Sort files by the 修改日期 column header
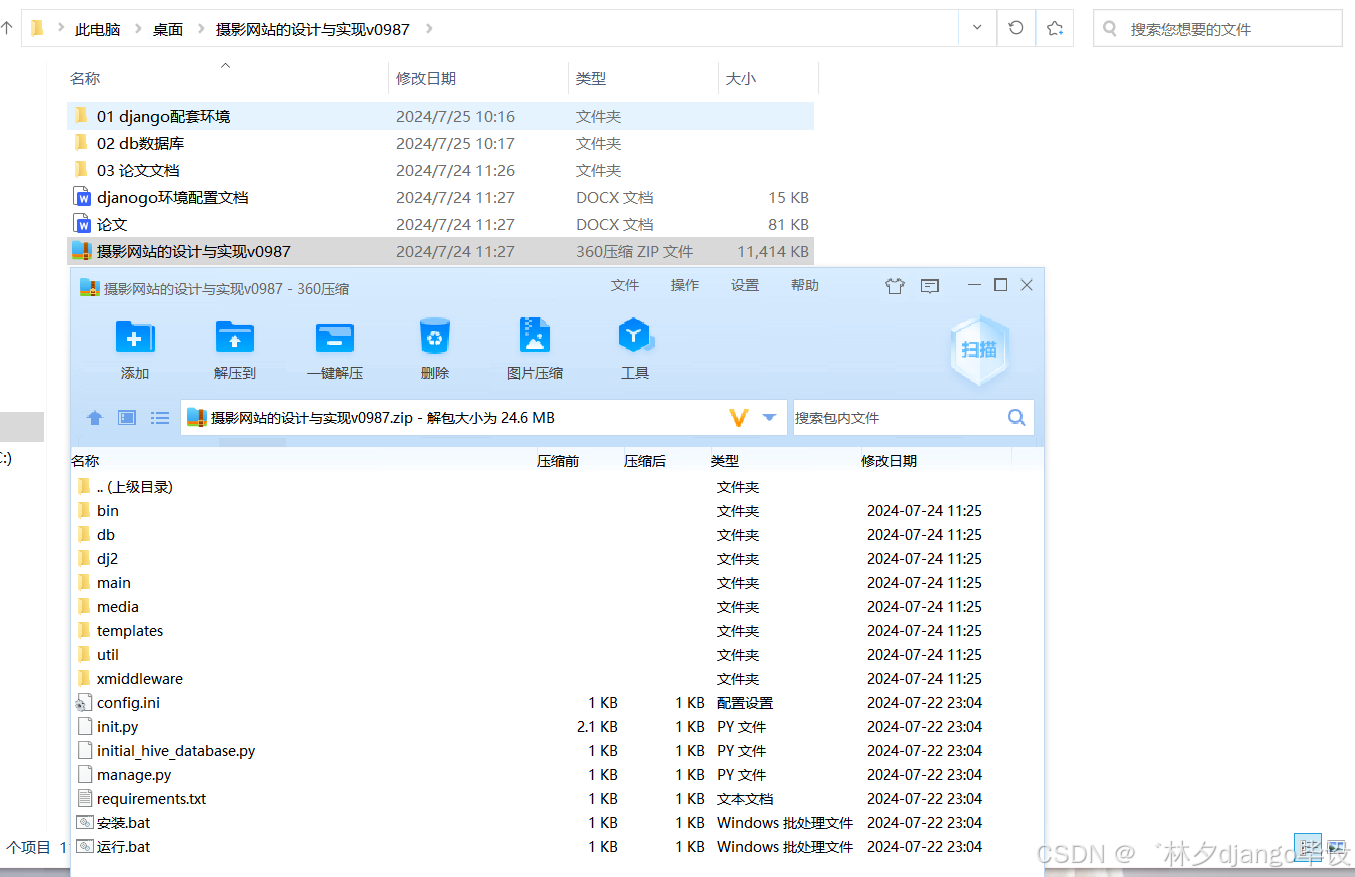 coord(427,78)
